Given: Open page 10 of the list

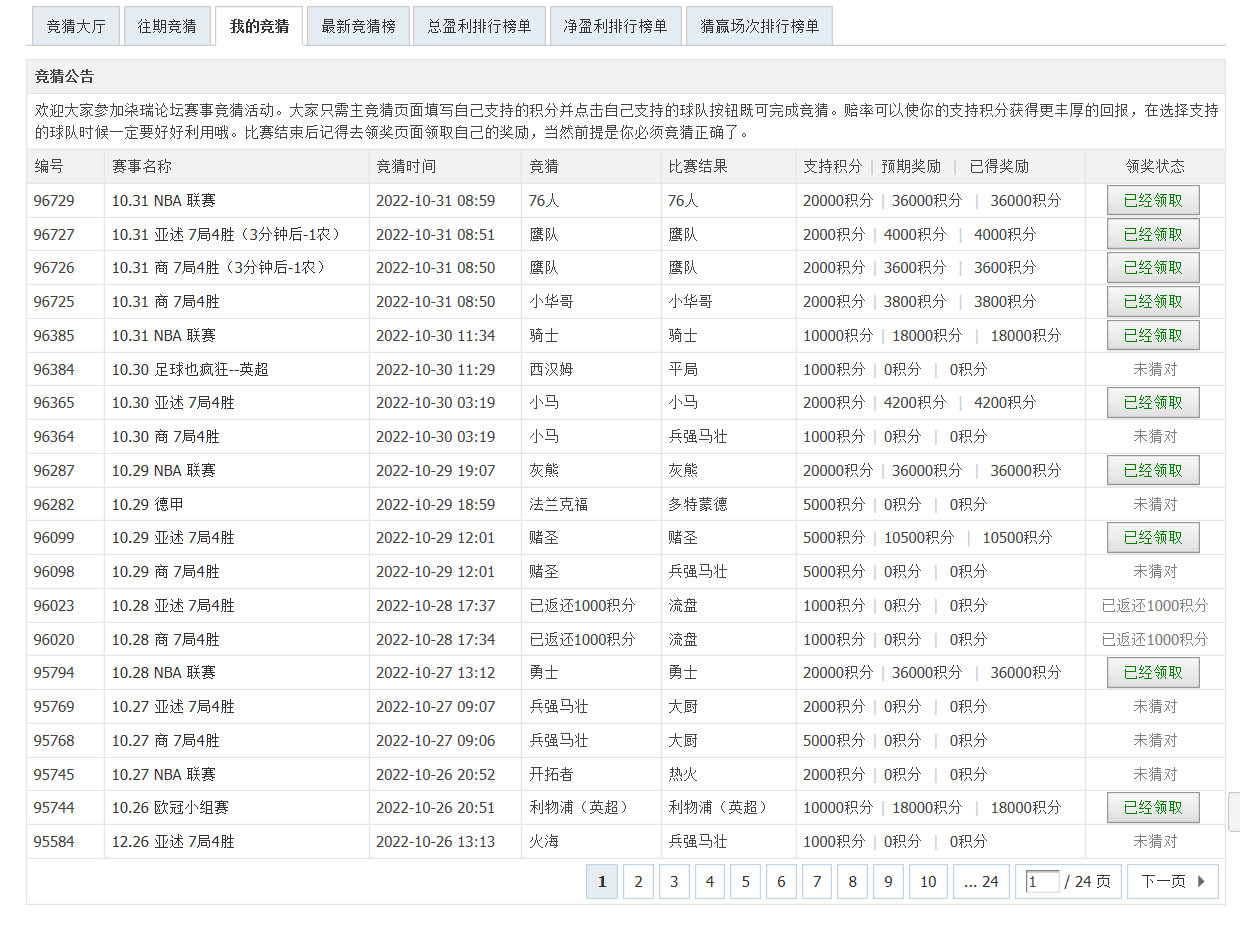Looking at the screenshot, I should 928,882.
